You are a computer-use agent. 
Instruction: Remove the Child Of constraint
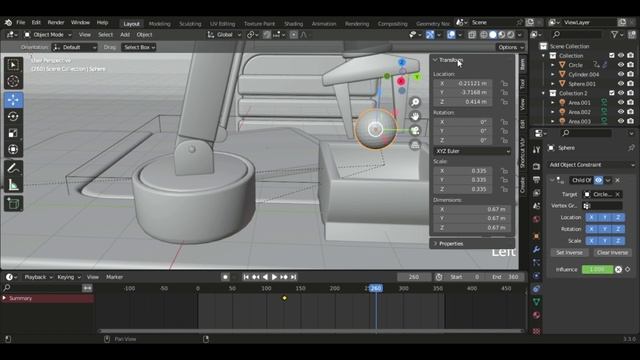click(618, 180)
